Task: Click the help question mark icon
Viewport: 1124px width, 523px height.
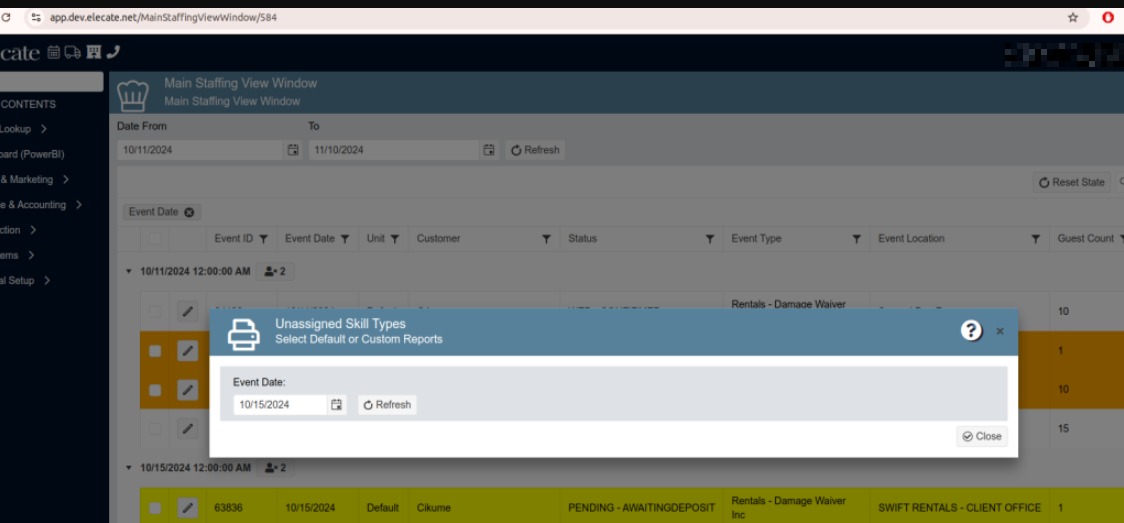Action: 971,331
